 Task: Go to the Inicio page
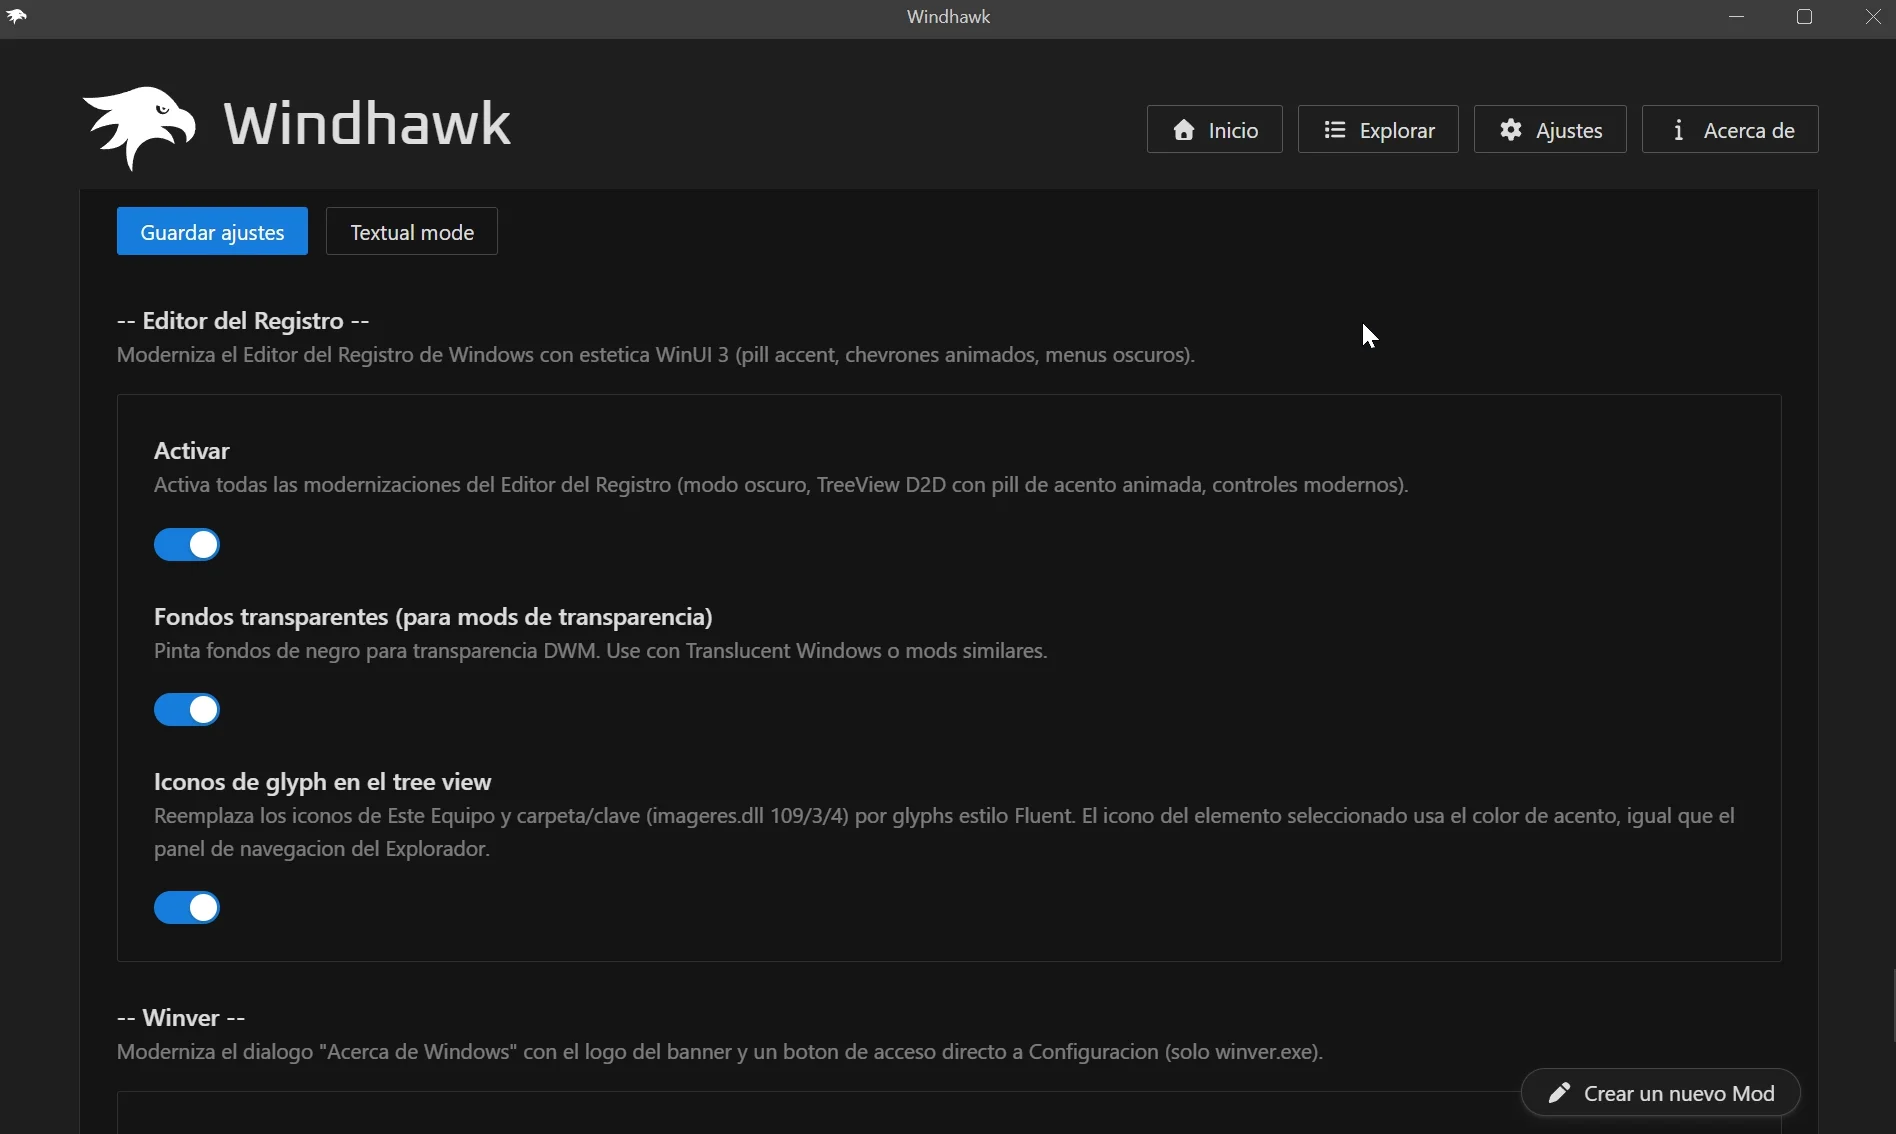tap(1214, 130)
